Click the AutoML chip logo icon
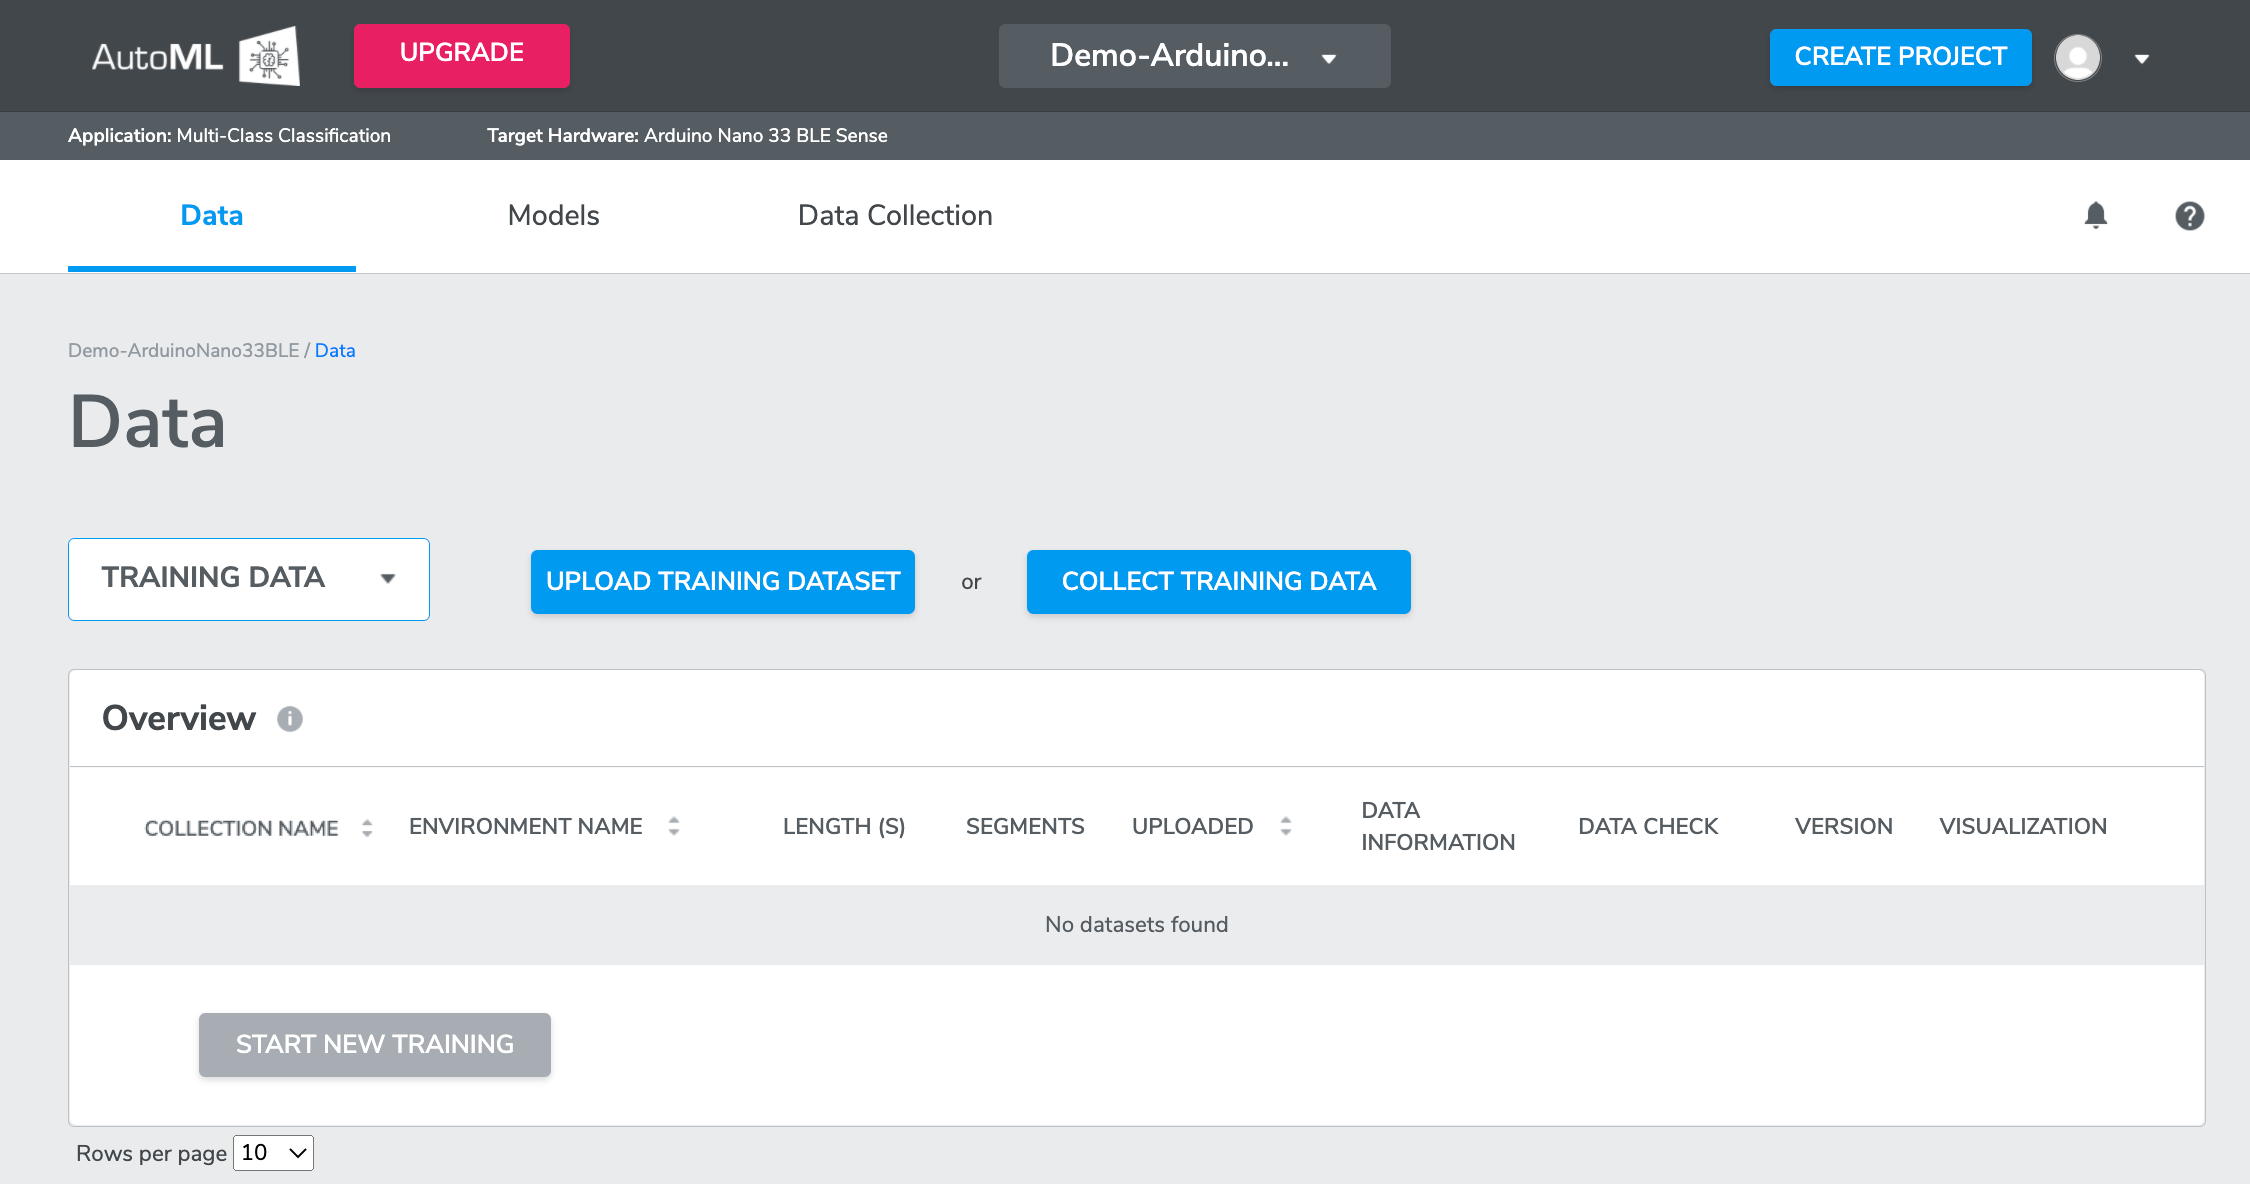This screenshot has width=2250, height=1184. point(269,57)
